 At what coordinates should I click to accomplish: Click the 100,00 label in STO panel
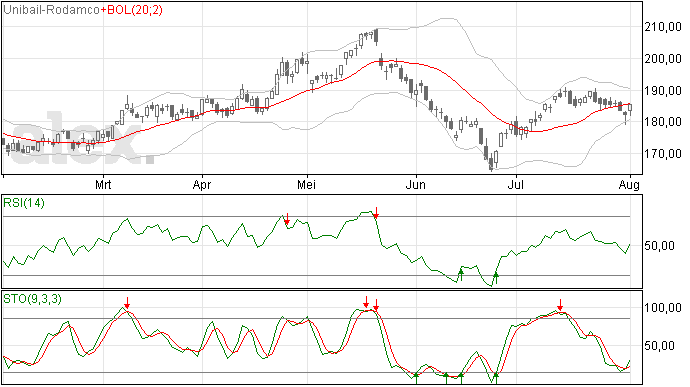[663, 307]
